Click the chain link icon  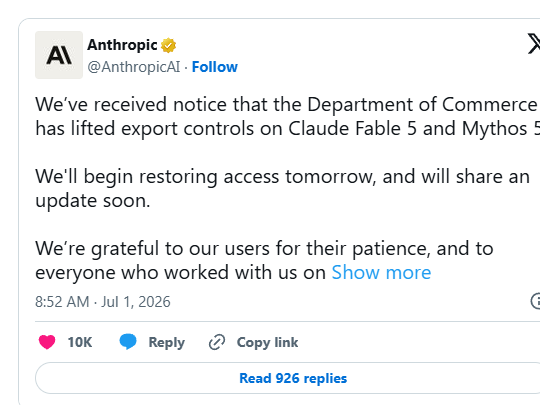[x=217, y=342]
